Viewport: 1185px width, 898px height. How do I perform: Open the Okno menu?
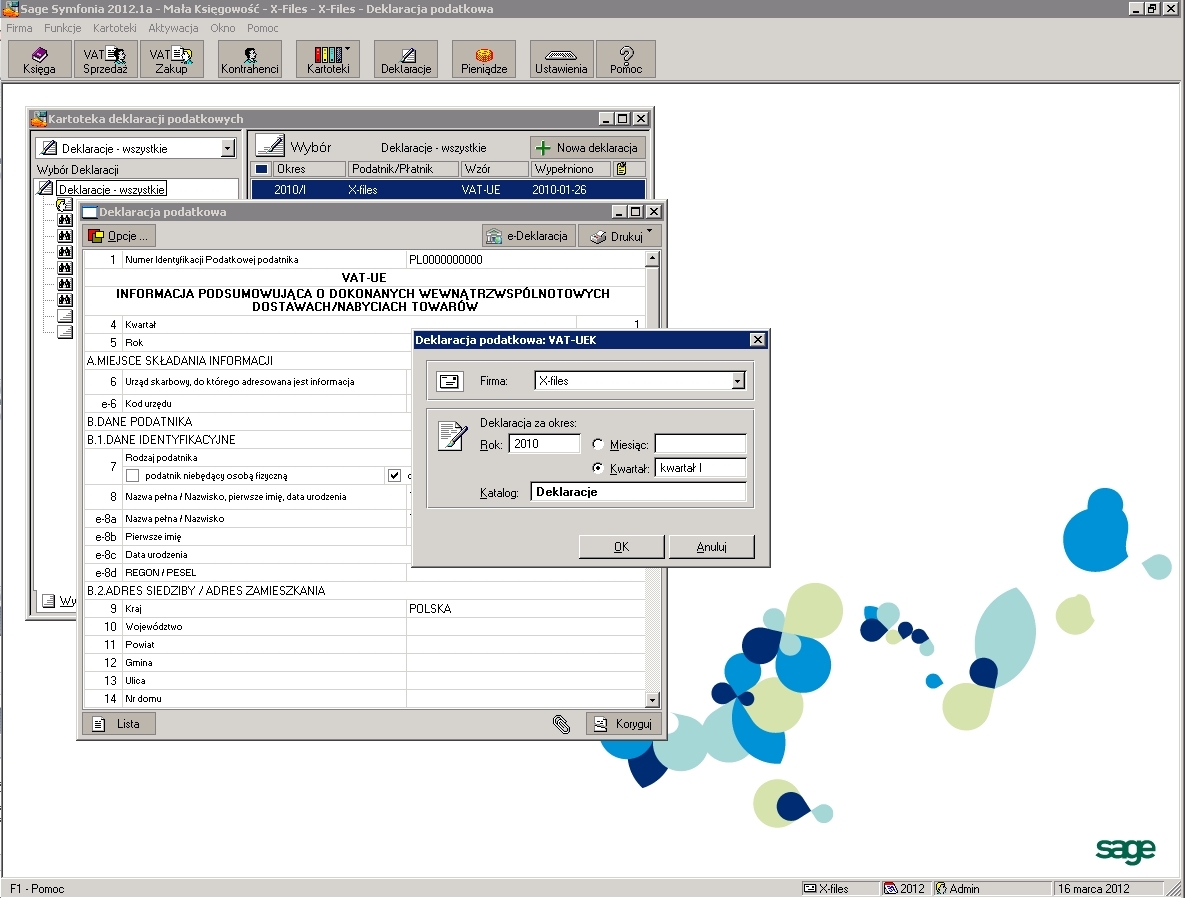(223, 28)
